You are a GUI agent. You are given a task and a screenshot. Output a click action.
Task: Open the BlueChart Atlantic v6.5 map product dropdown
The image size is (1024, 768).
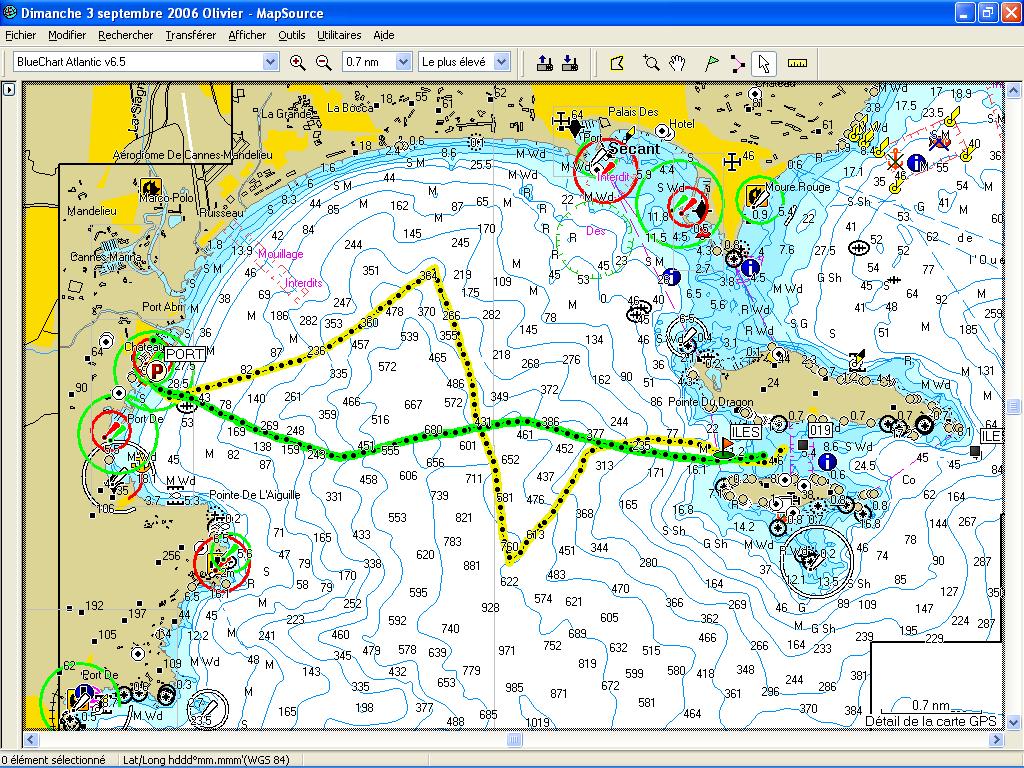270,62
